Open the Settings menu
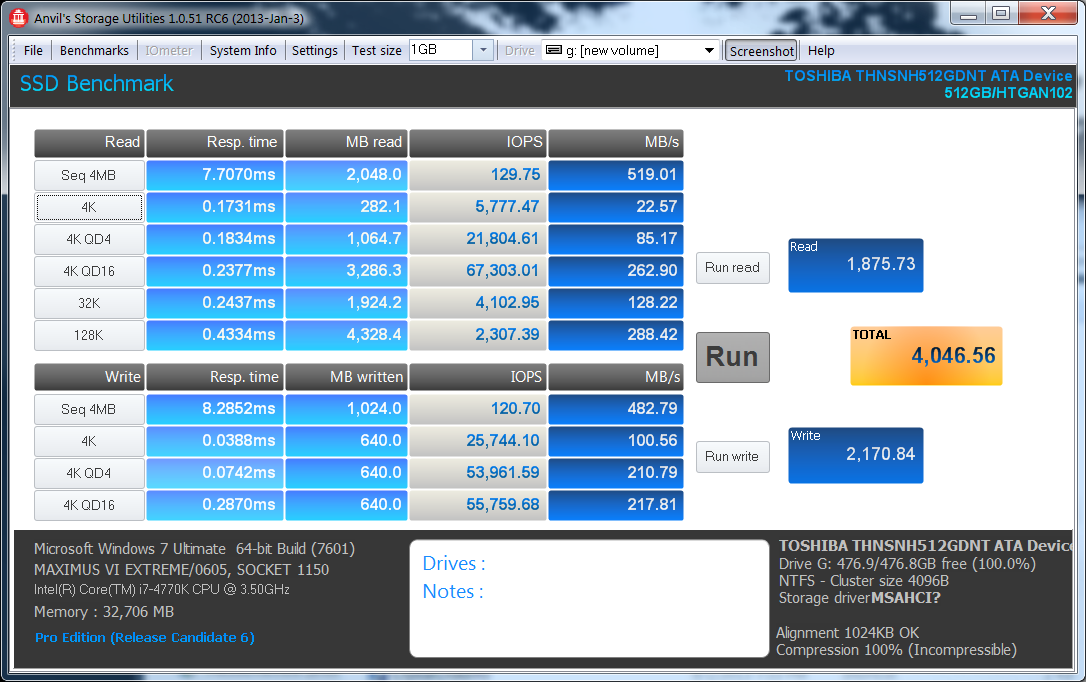Image resolution: width=1086 pixels, height=682 pixels. (314, 51)
